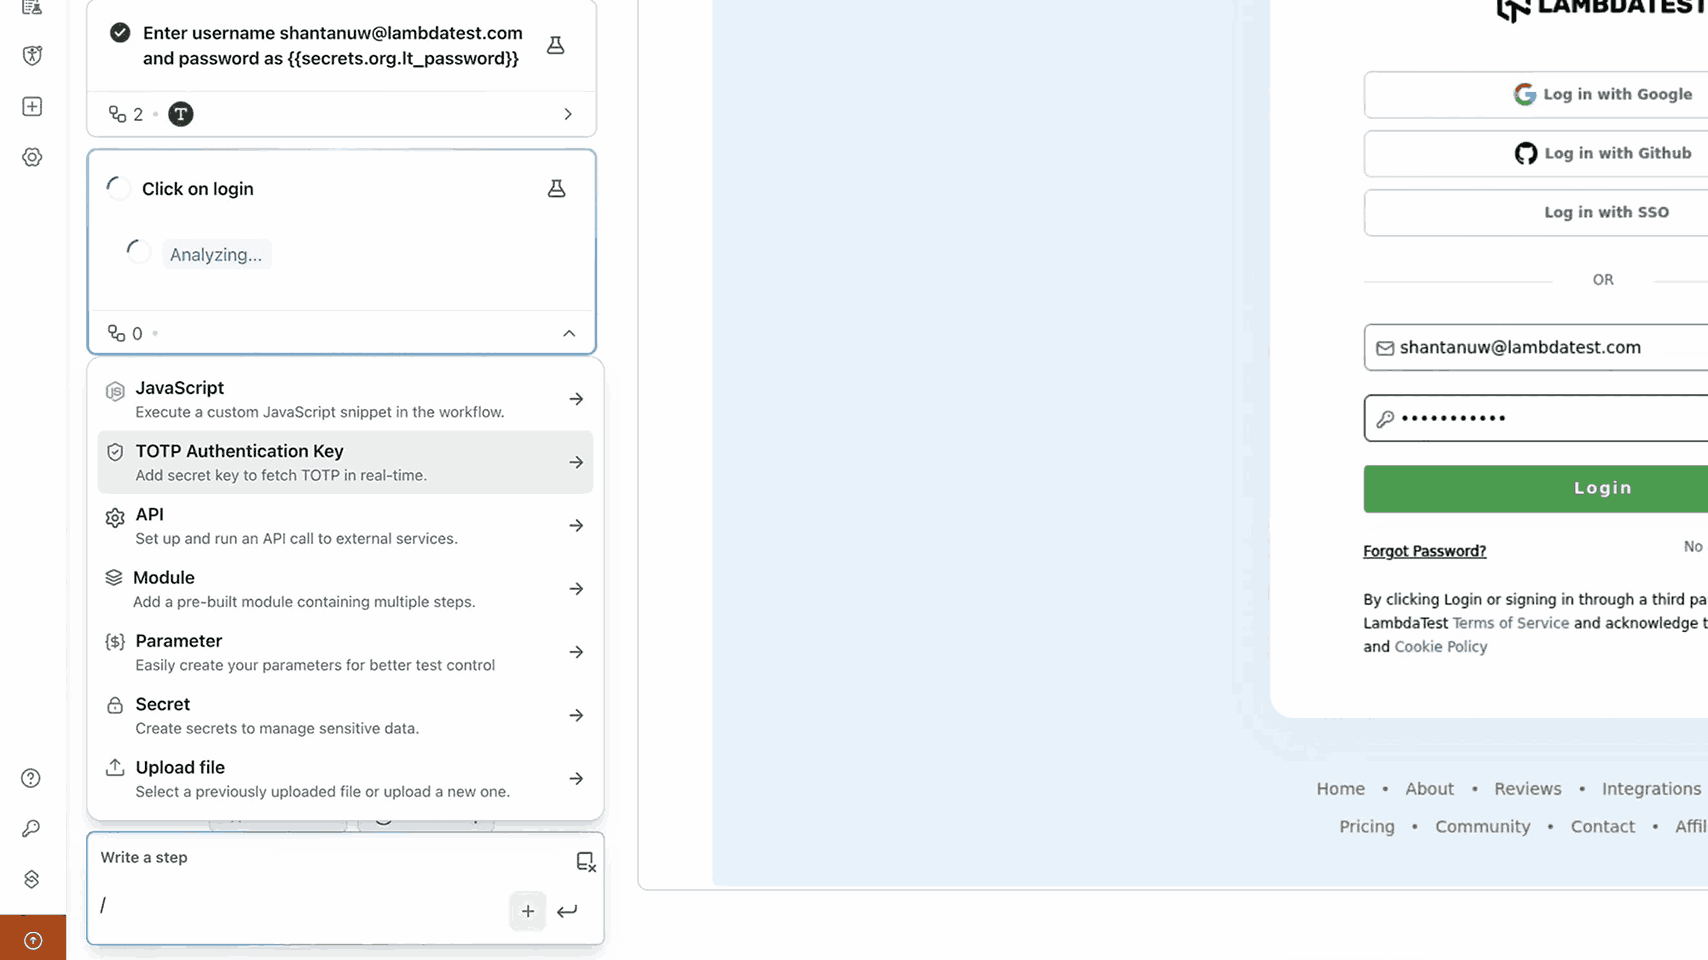Open the Secret option arrow
Viewport: 1708px width, 960px height.
pyautogui.click(x=576, y=715)
